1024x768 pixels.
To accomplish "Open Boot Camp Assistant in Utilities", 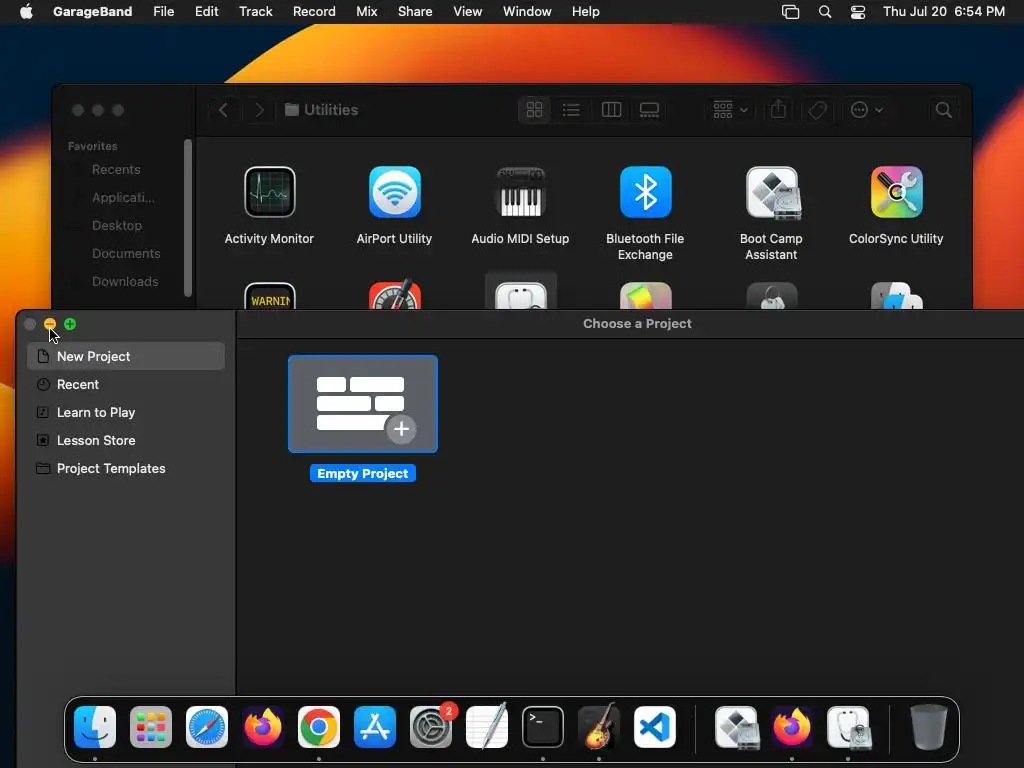I will (773, 192).
